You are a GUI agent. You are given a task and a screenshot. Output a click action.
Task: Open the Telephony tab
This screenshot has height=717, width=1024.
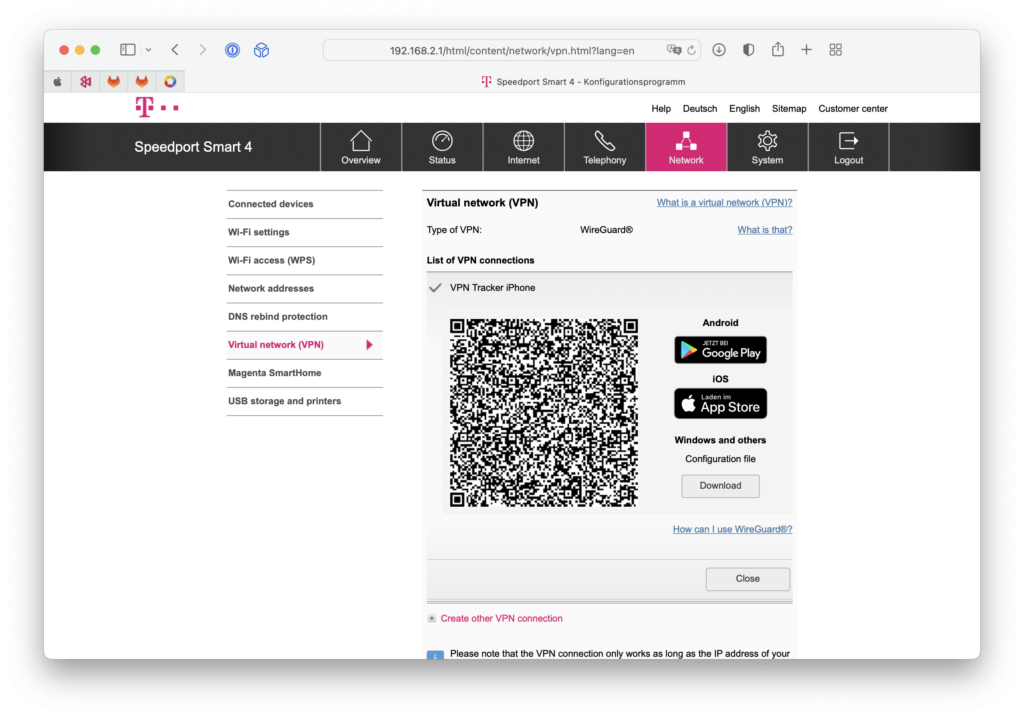click(605, 147)
